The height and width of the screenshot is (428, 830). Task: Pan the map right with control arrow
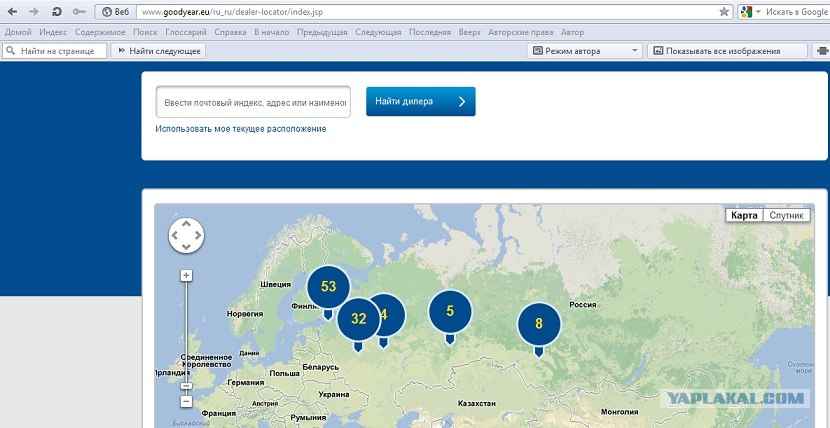click(197, 235)
